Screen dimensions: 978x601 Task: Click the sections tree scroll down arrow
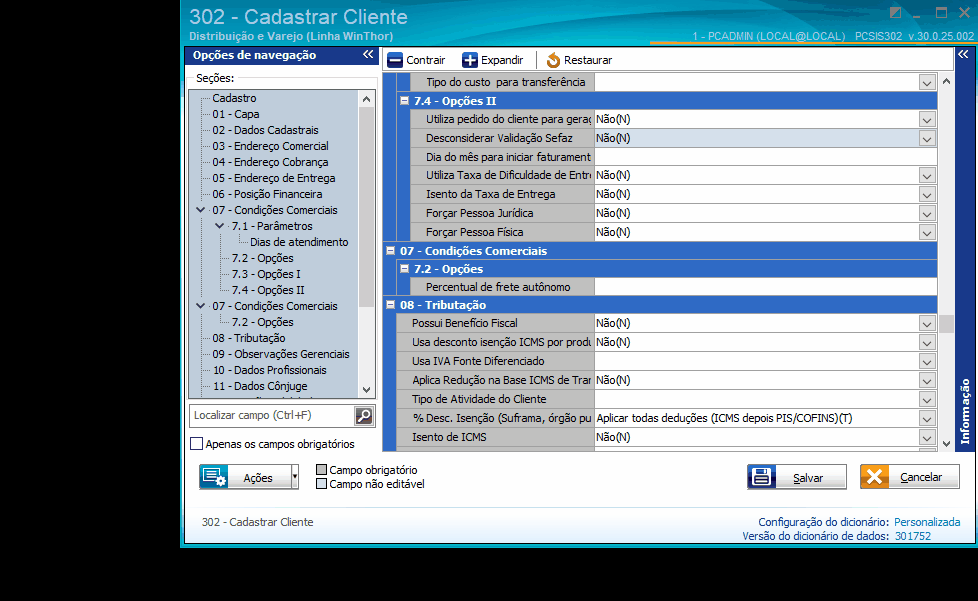click(x=366, y=390)
